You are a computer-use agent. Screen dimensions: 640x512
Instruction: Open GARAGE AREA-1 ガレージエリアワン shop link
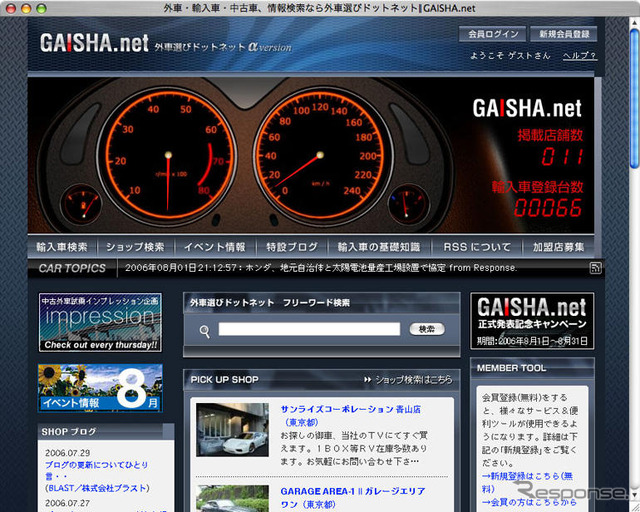click(x=353, y=498)
